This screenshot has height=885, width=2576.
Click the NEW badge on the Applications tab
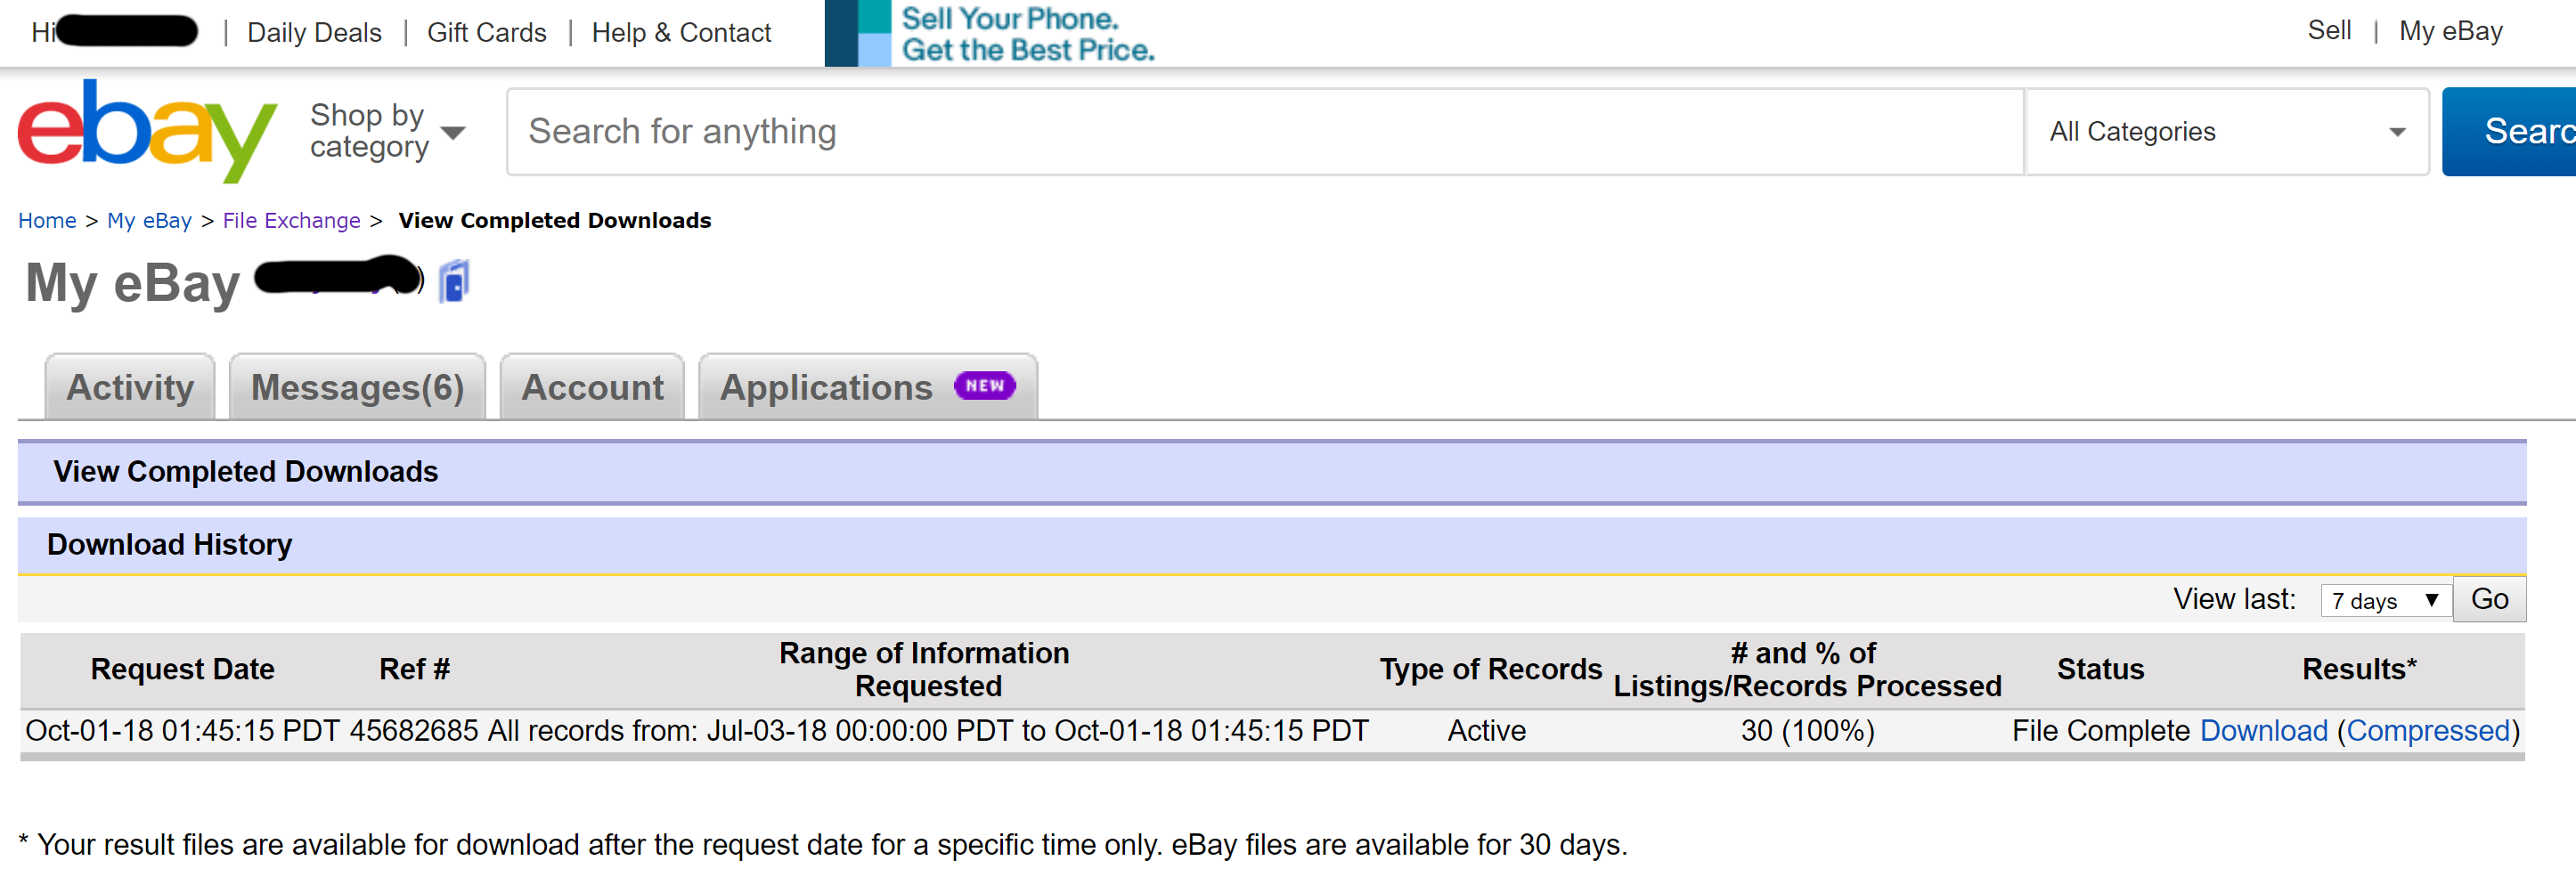click(x=984, y=386)
